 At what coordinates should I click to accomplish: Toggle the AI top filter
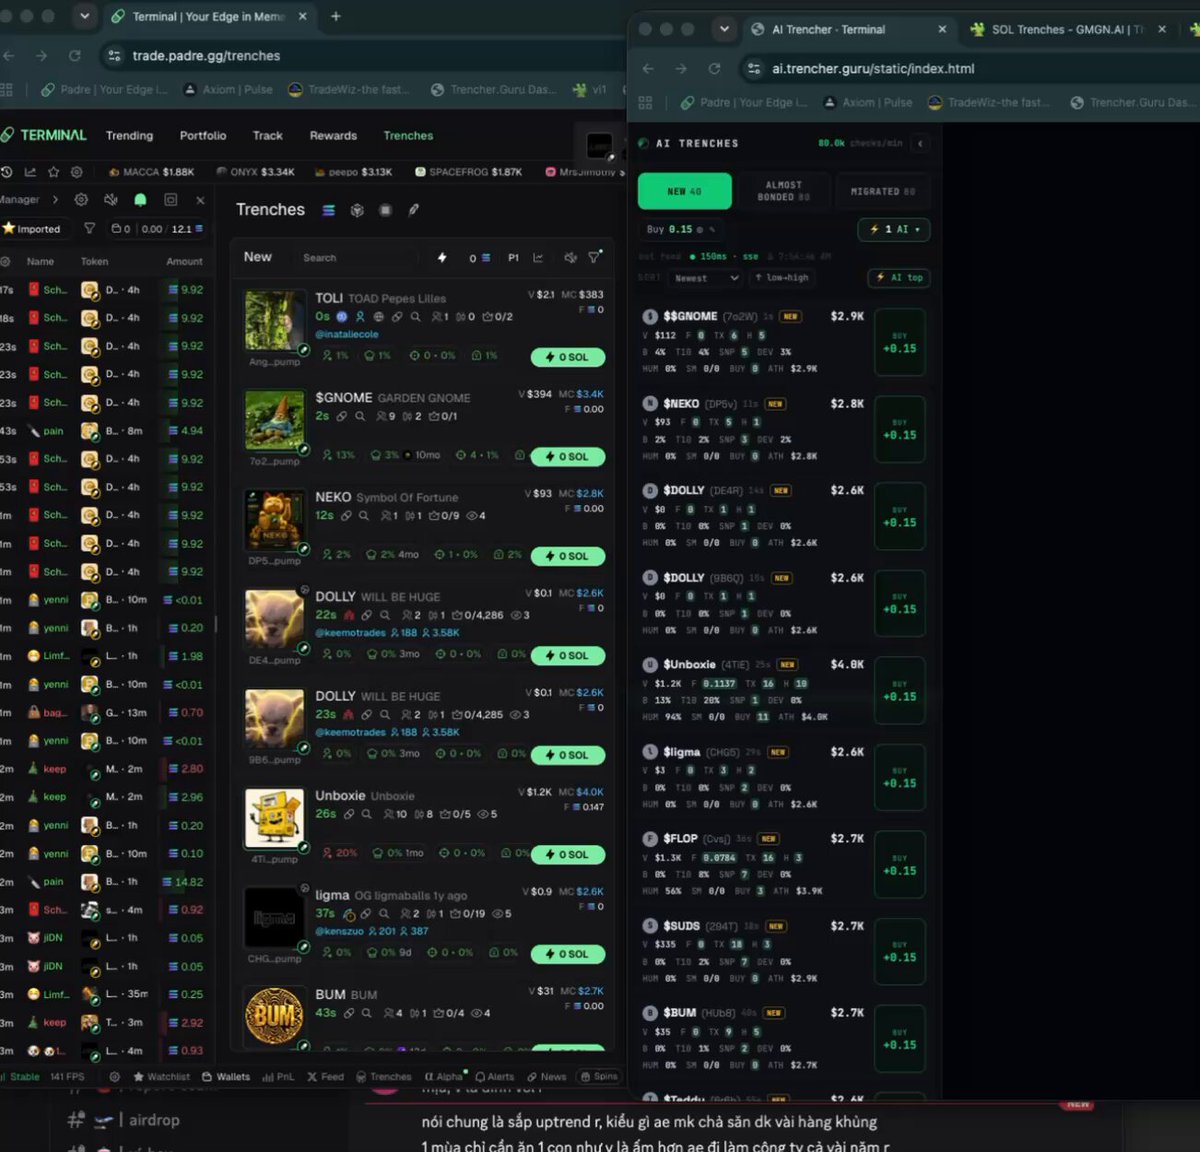pos(899,278)
